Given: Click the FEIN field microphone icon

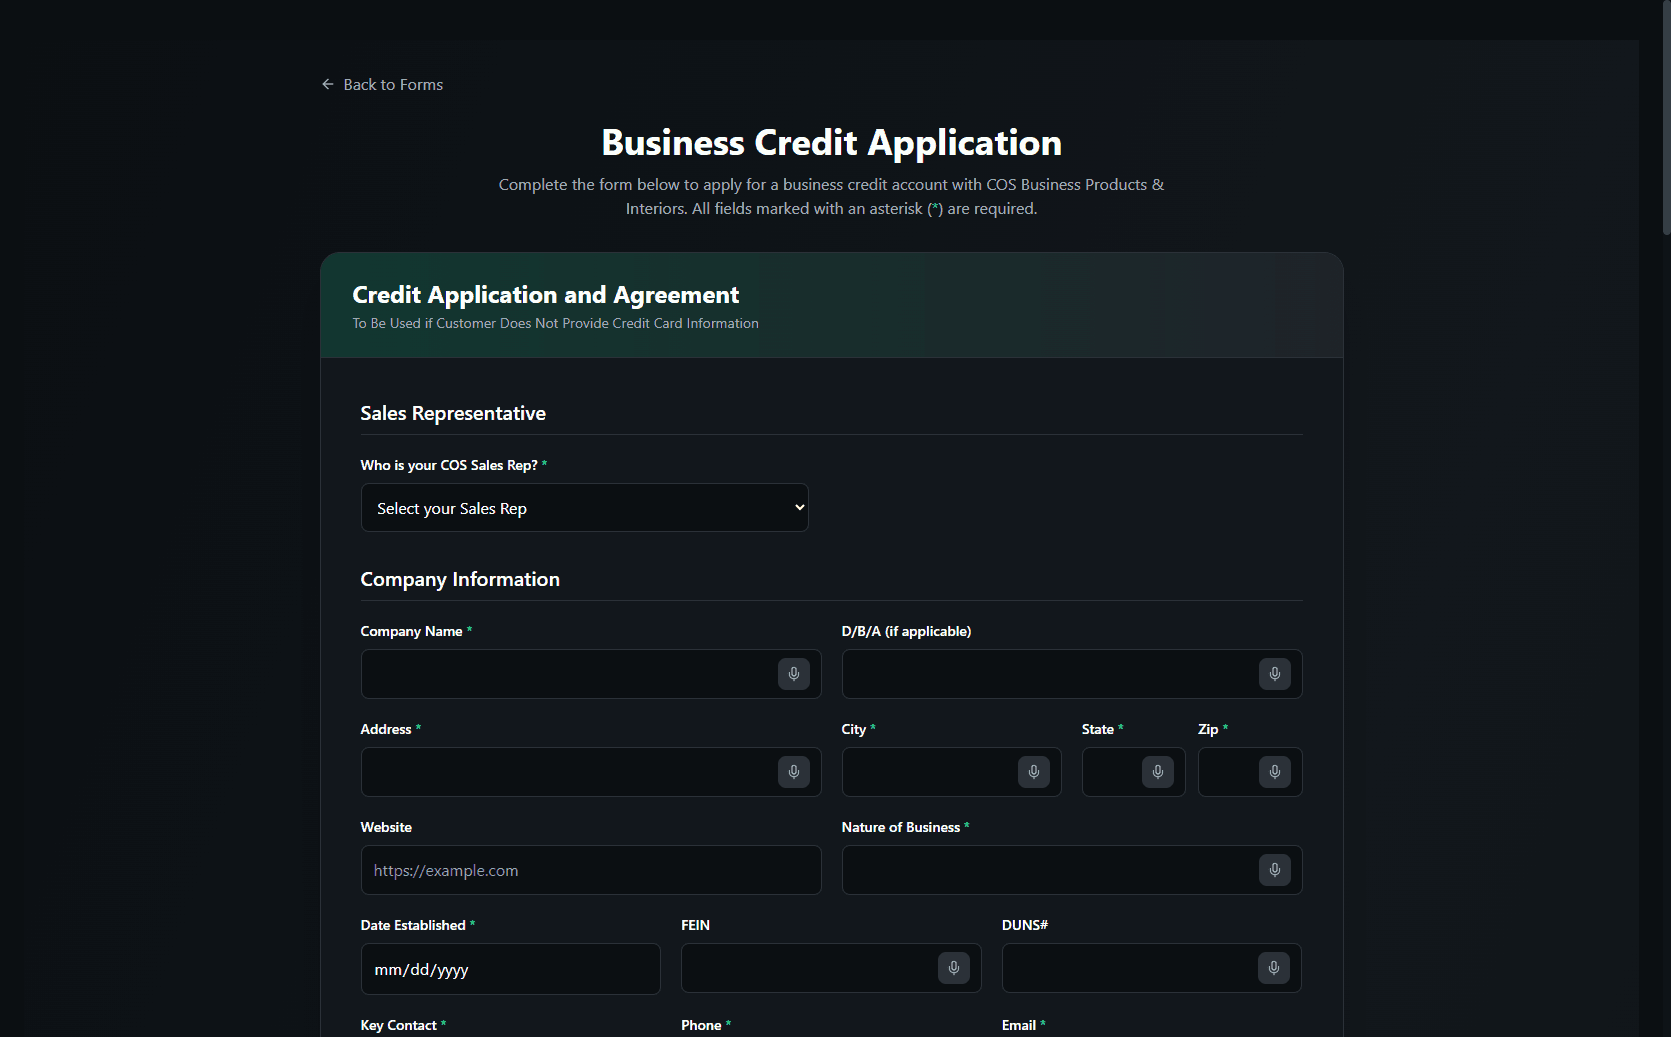Looking at the screenshot, I should [x=953, y=968].
